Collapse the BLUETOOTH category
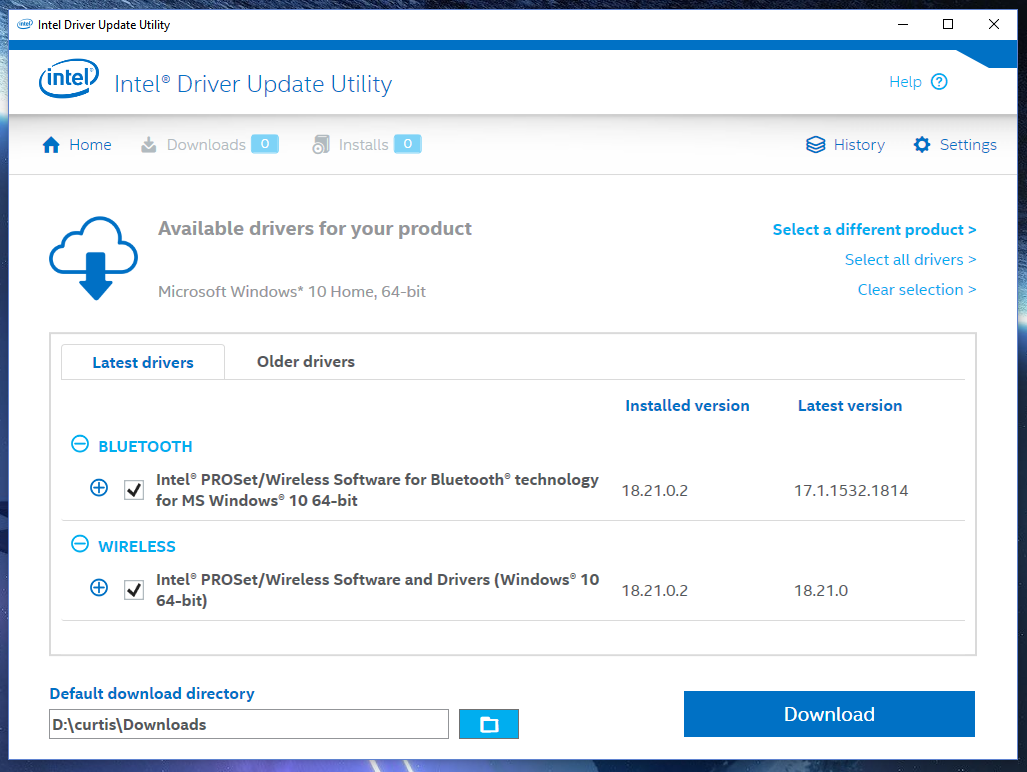This screenshot has width=1027, height=772. [80, 445]
